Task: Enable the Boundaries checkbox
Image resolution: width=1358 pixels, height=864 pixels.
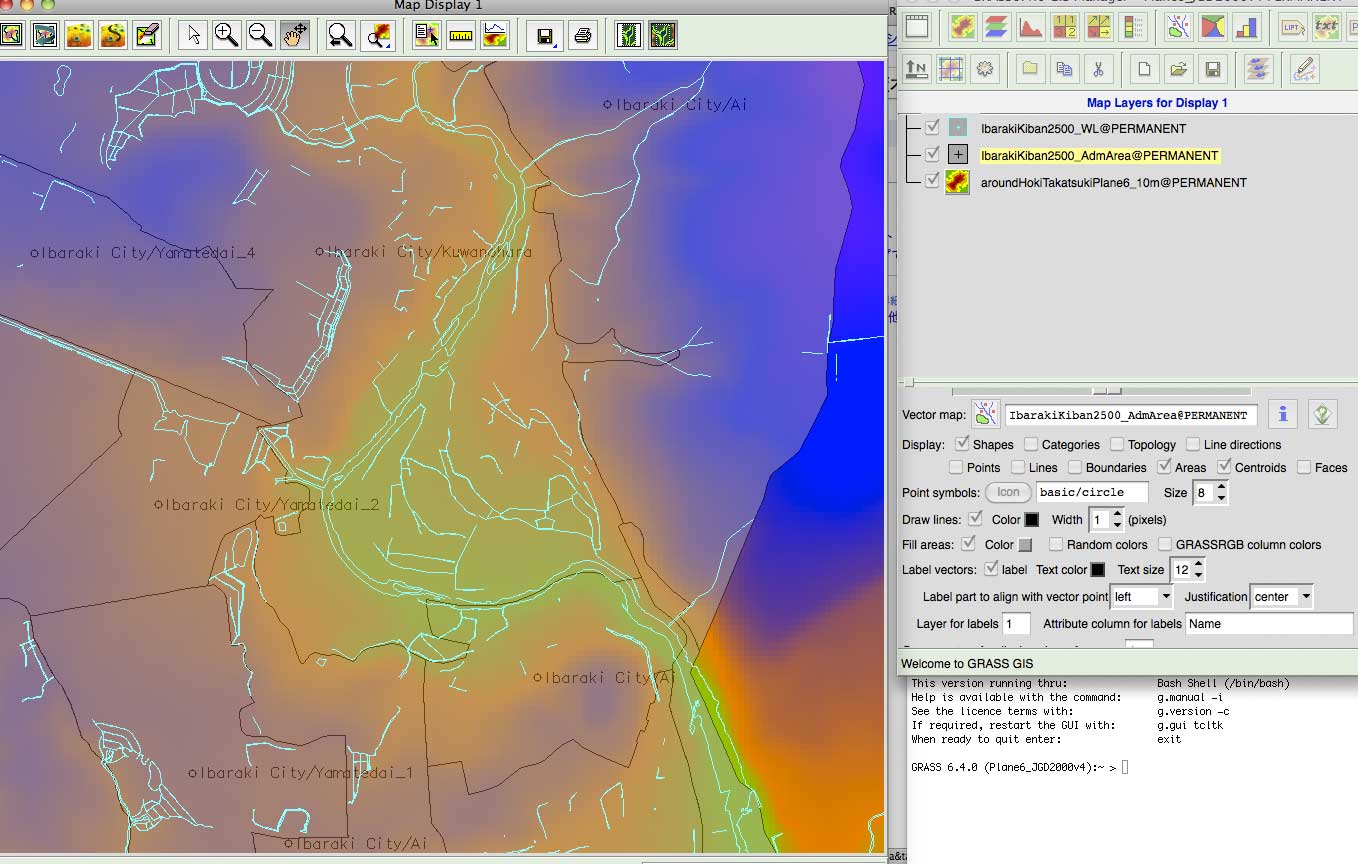Action: point(1075,467)
